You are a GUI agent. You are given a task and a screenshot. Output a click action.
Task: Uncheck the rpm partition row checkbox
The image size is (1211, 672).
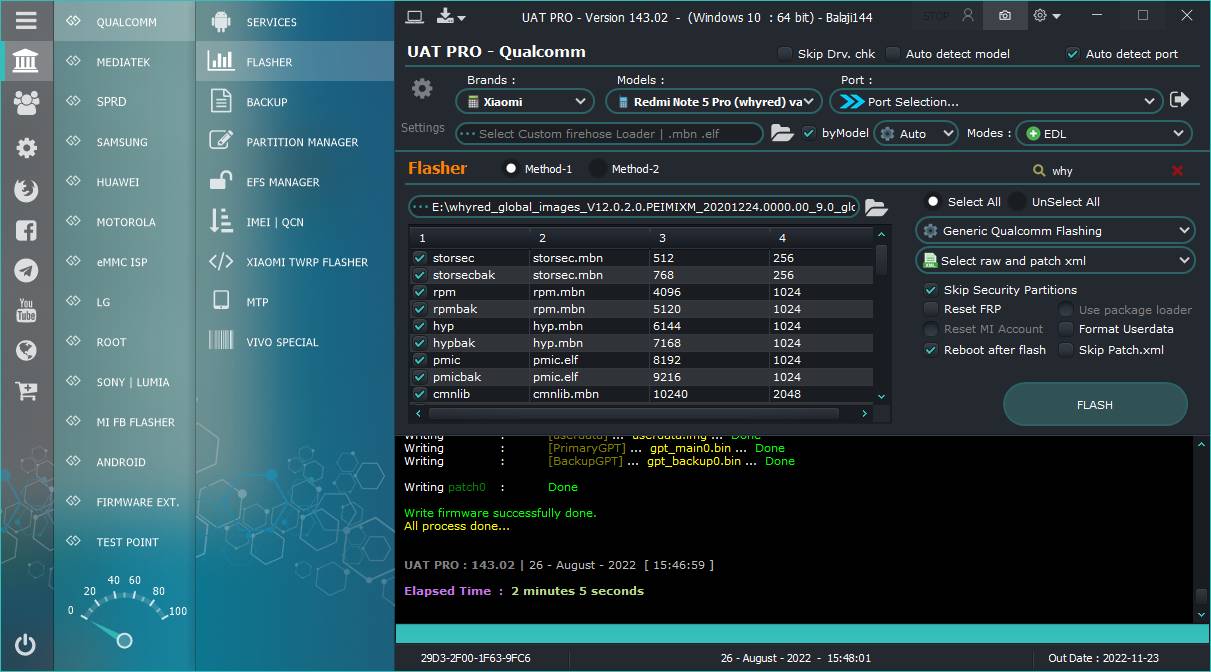pos(420,292)
